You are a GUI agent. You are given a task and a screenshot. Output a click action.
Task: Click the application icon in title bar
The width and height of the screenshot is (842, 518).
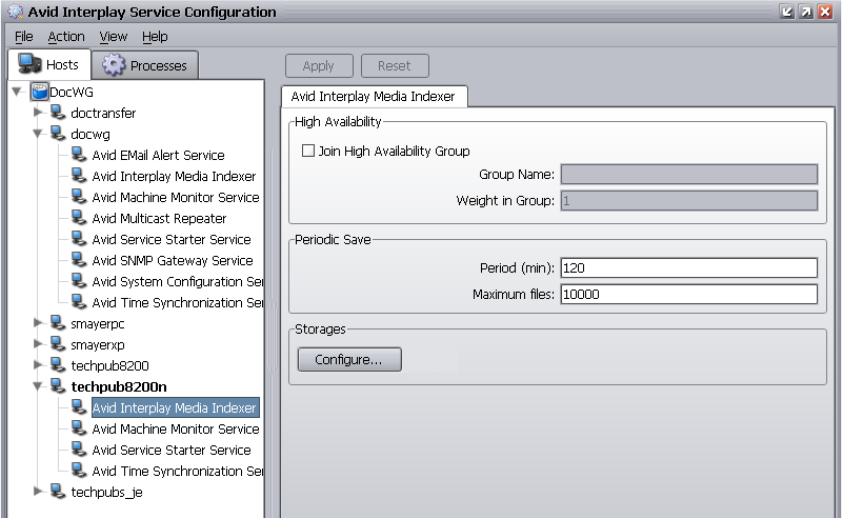pyautogui.click(x=16, y=11)
